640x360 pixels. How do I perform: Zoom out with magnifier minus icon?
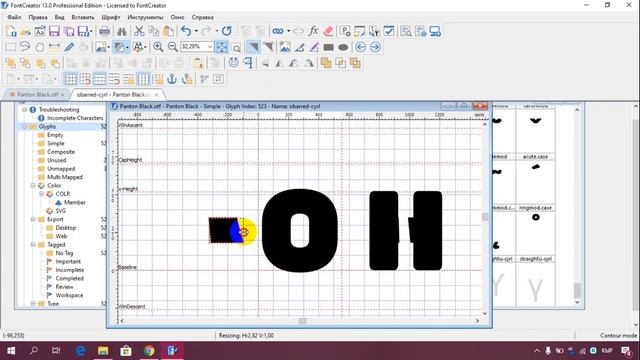(173, 47)
